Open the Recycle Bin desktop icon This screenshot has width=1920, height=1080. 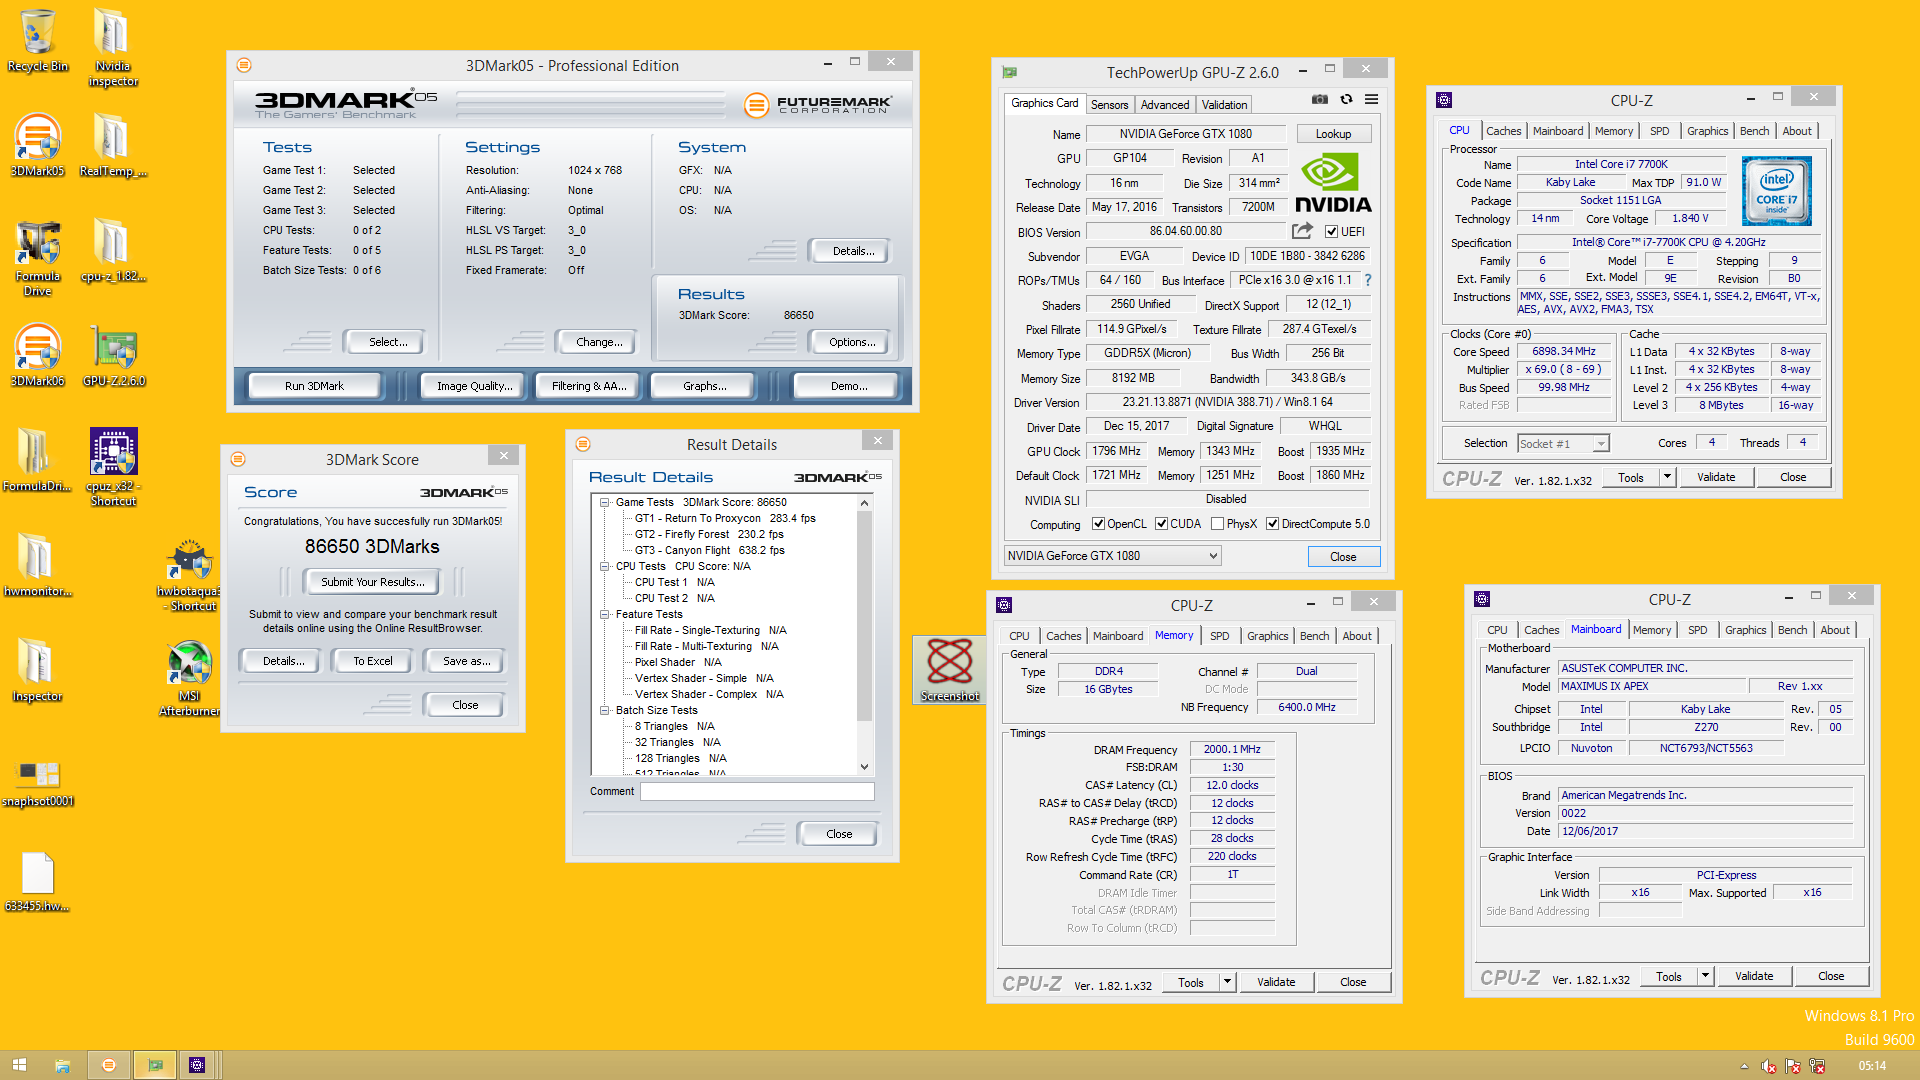pos(37,40)
